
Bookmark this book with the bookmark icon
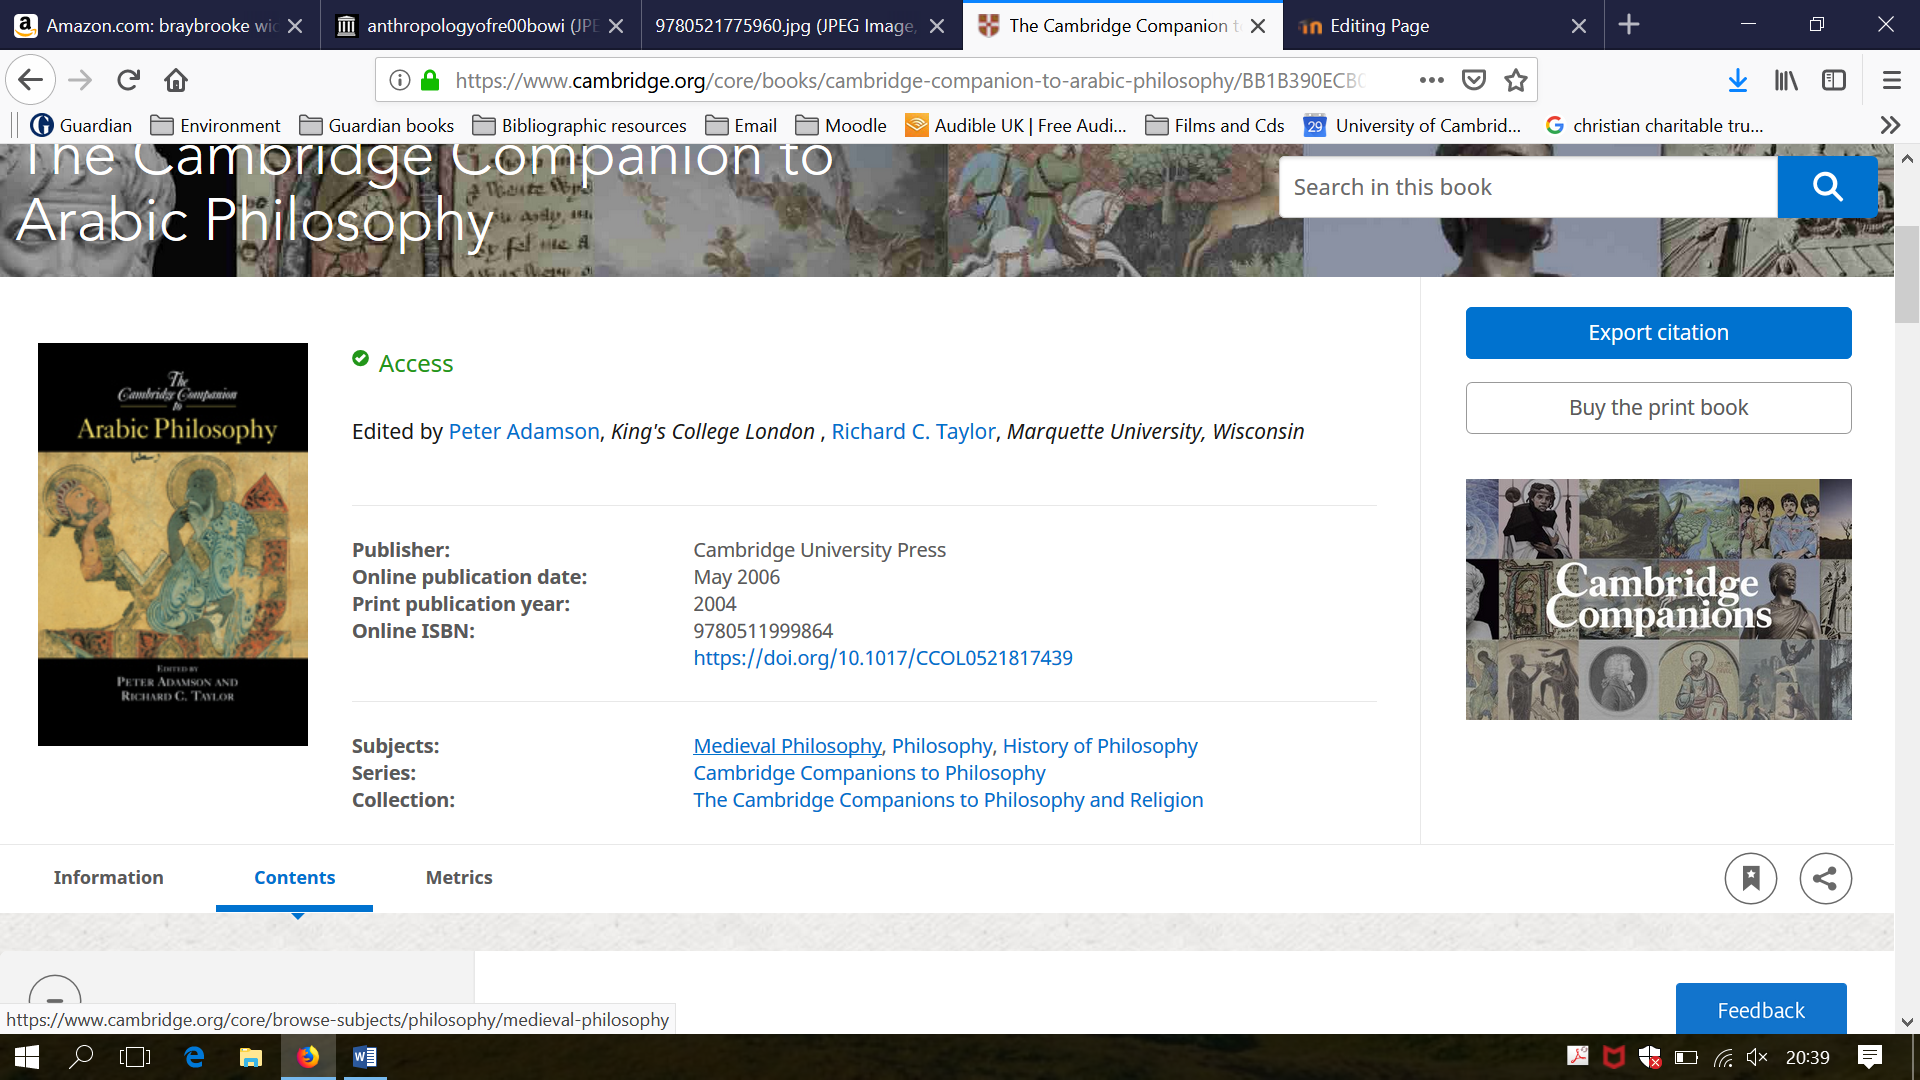1750,878
